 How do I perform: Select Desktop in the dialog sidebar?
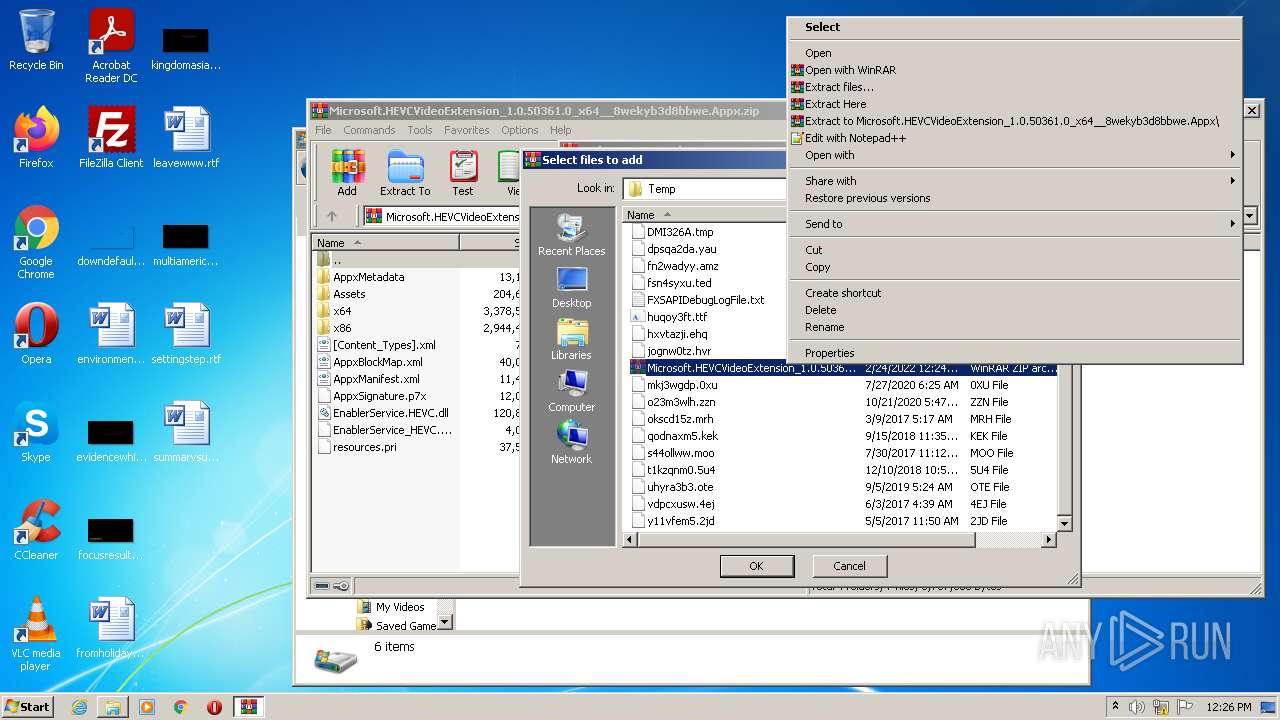coord(572,287)
